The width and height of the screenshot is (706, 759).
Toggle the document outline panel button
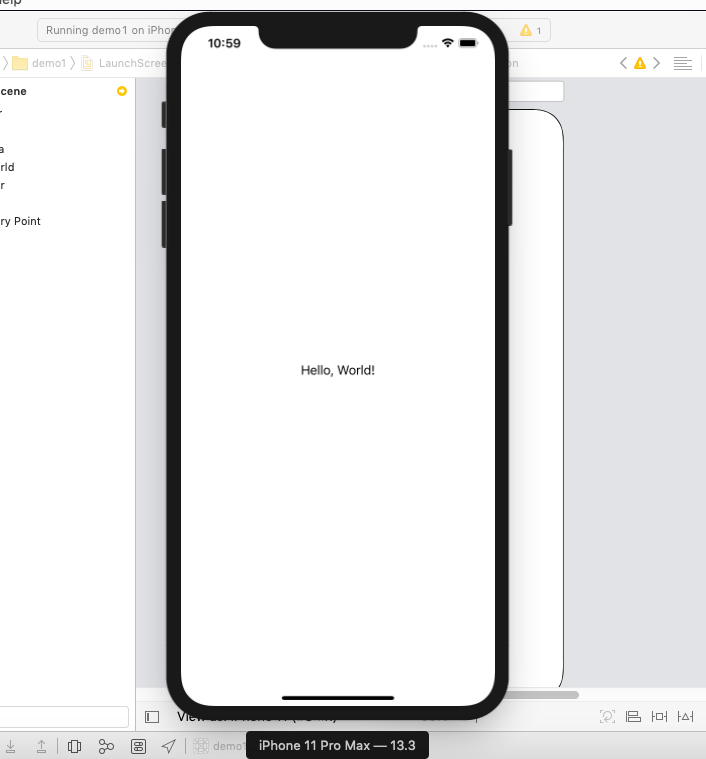point(152,716)
